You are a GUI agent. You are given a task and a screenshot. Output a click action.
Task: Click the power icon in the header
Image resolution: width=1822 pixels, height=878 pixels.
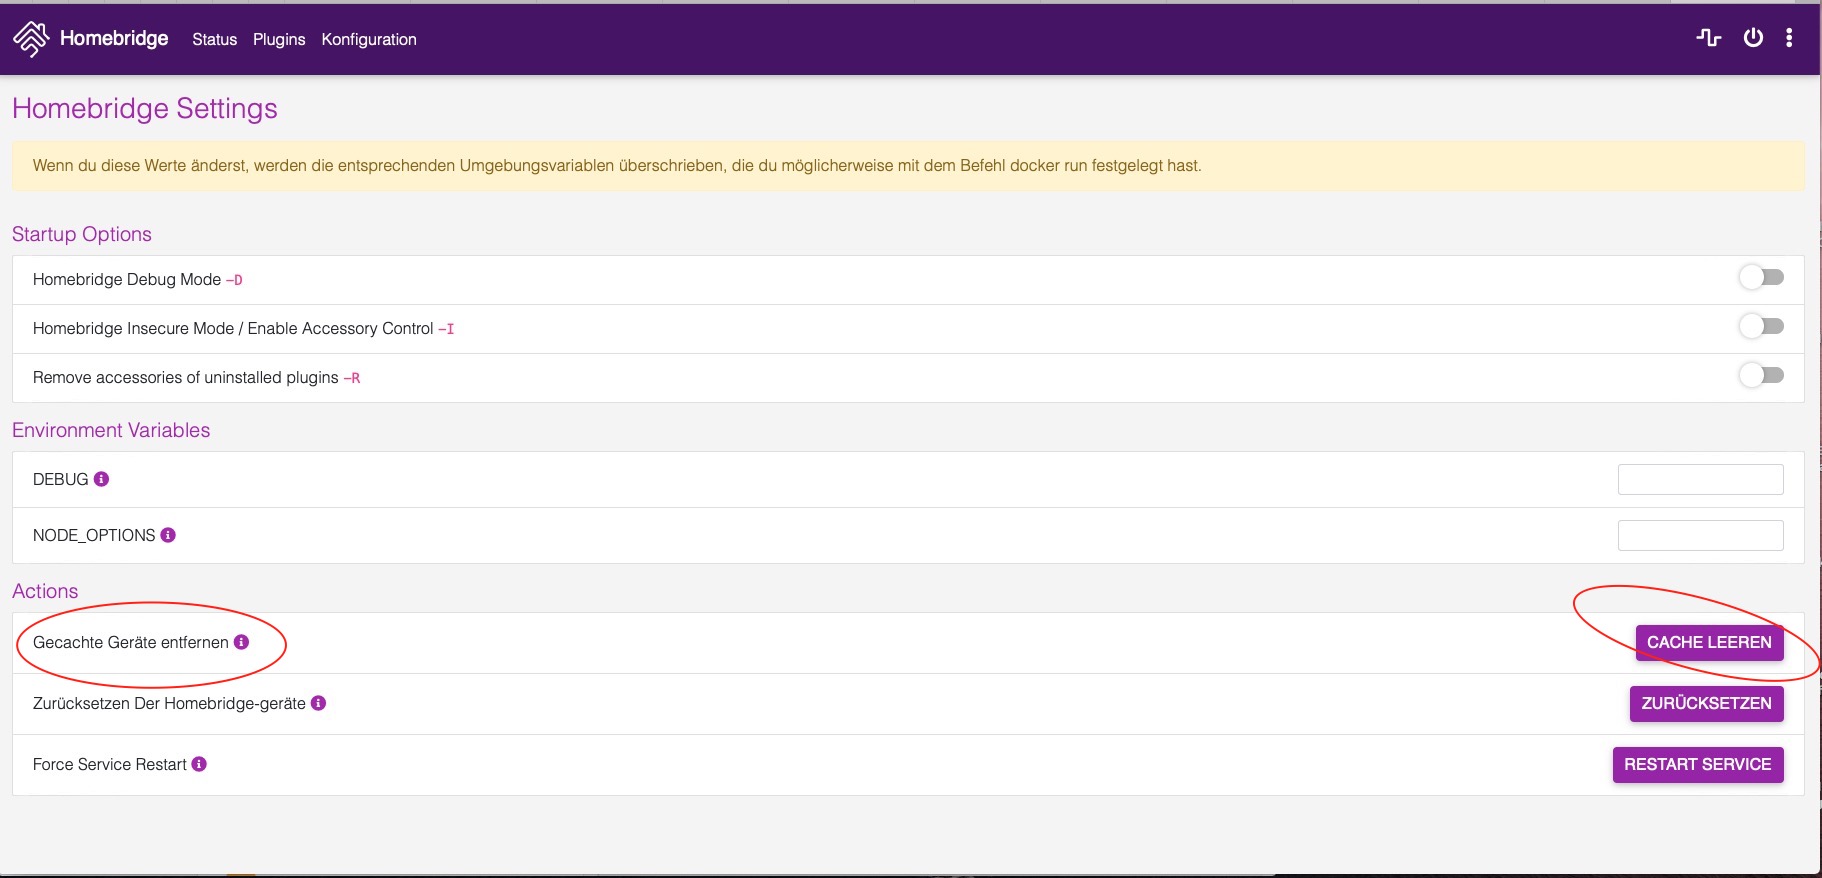tap(1753, 38)
